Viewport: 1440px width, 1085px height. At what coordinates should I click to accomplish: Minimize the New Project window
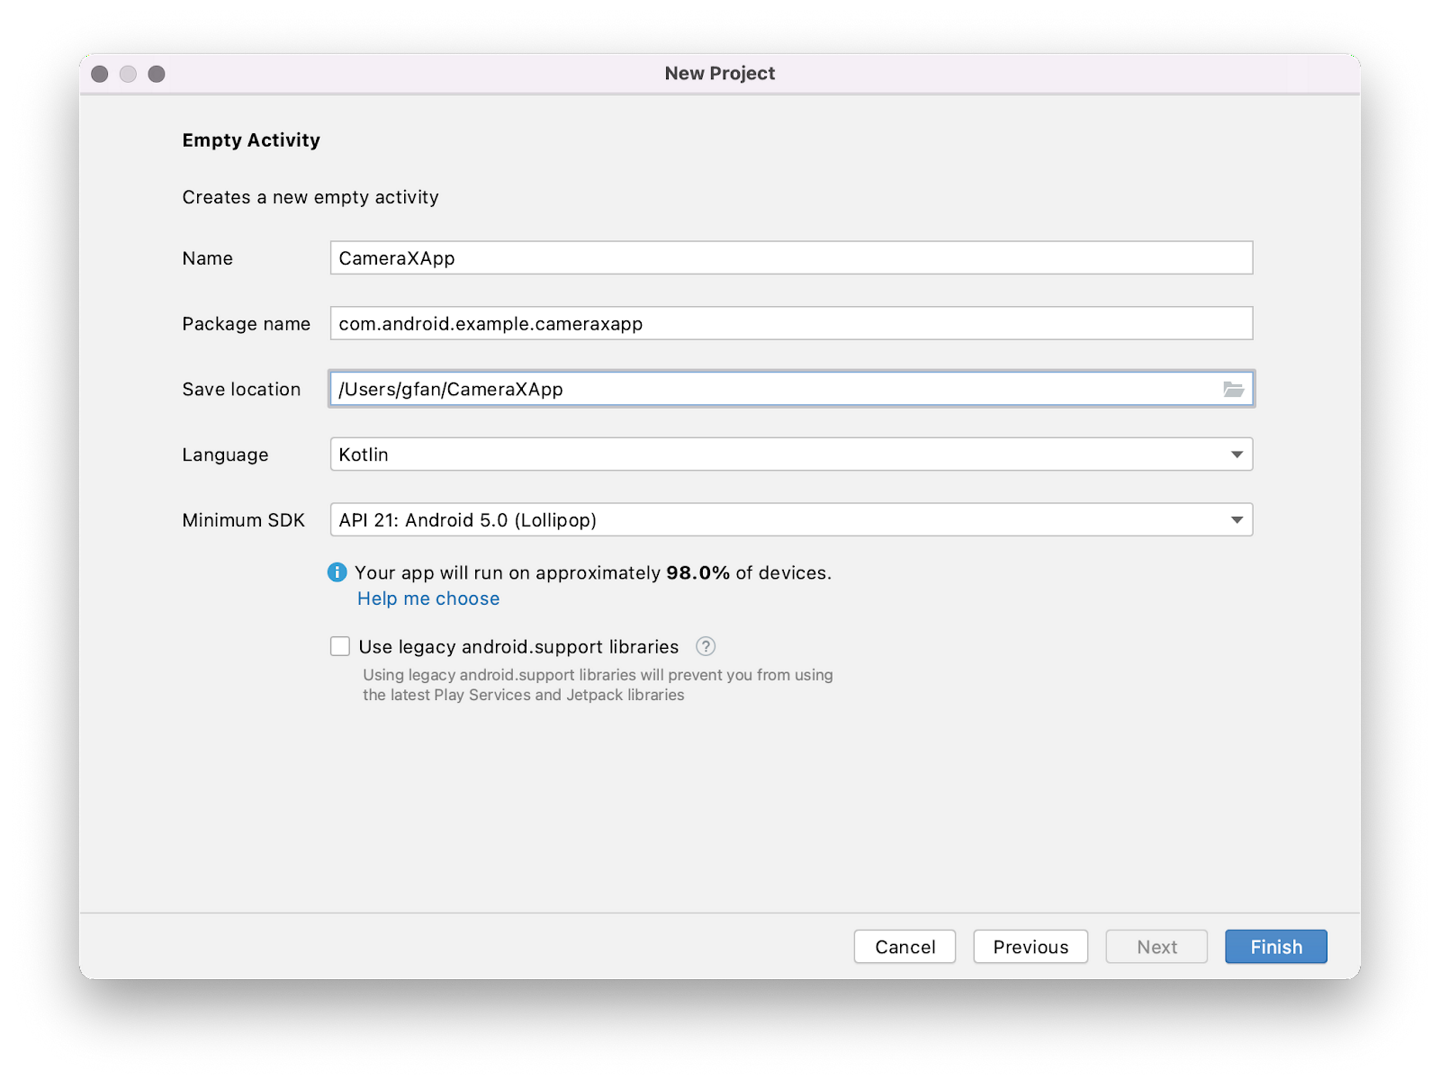tap(128, 73)
